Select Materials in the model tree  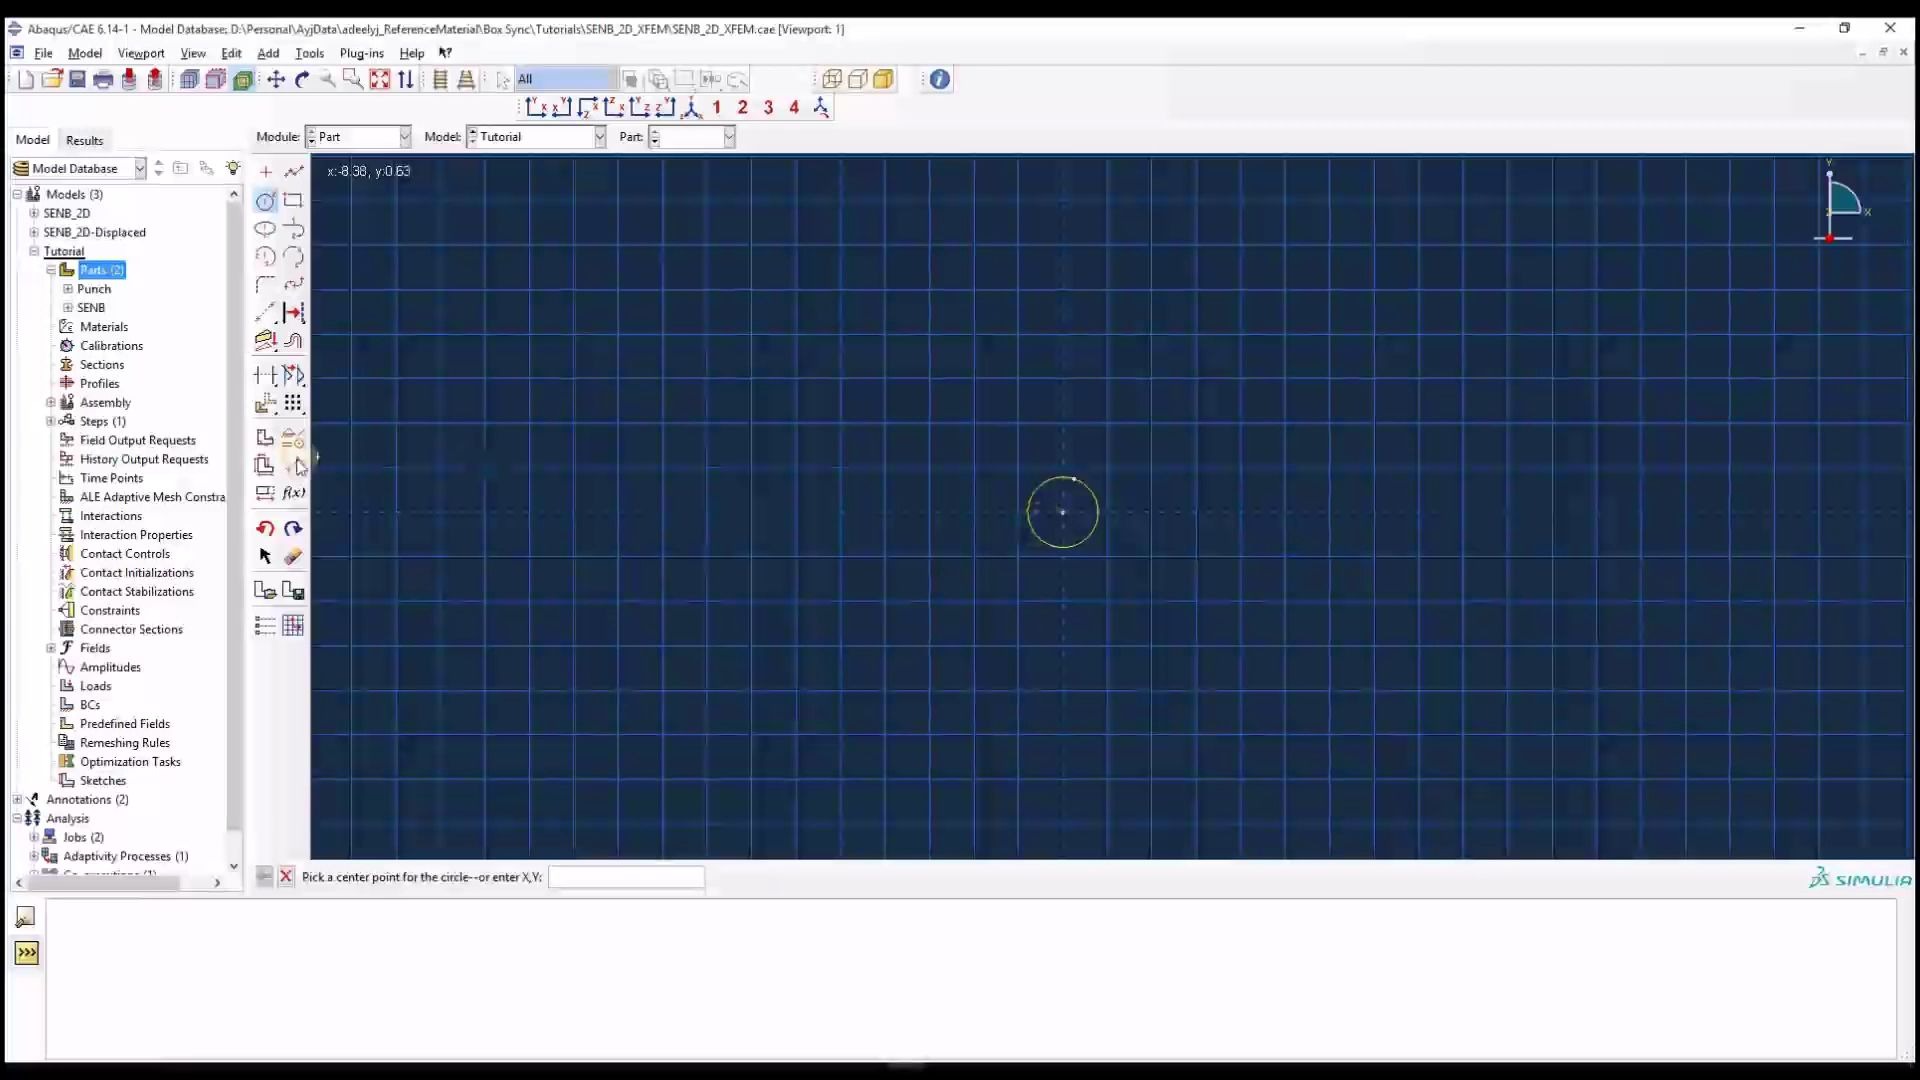103,326
